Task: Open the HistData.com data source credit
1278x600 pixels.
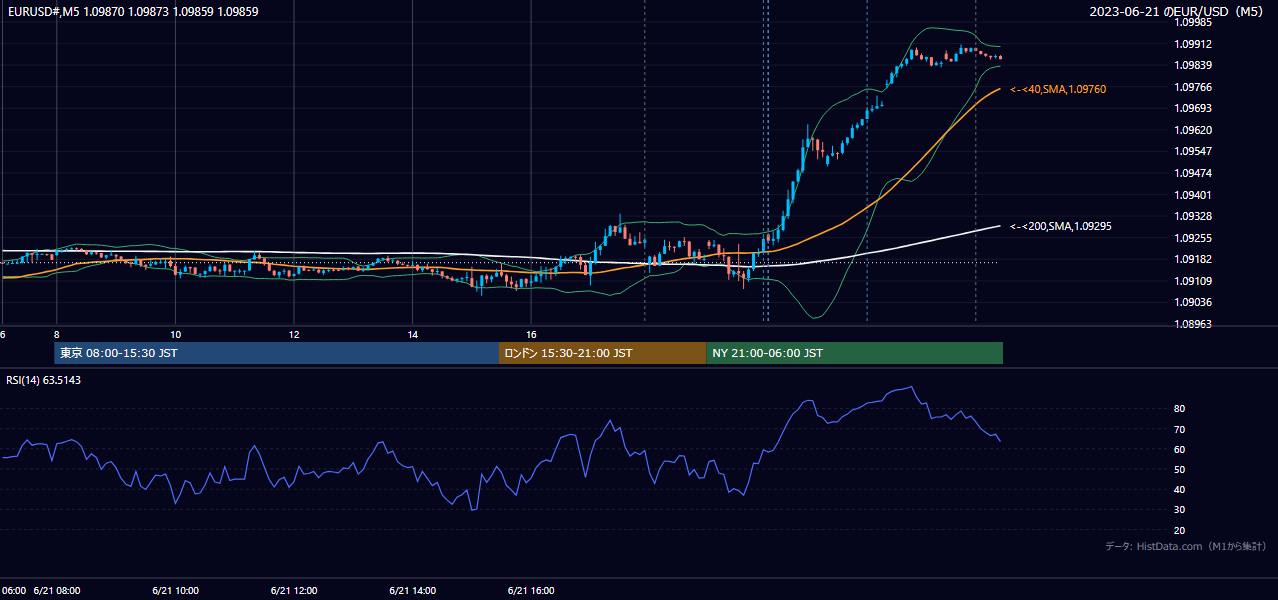Action: click(1186, 546)
